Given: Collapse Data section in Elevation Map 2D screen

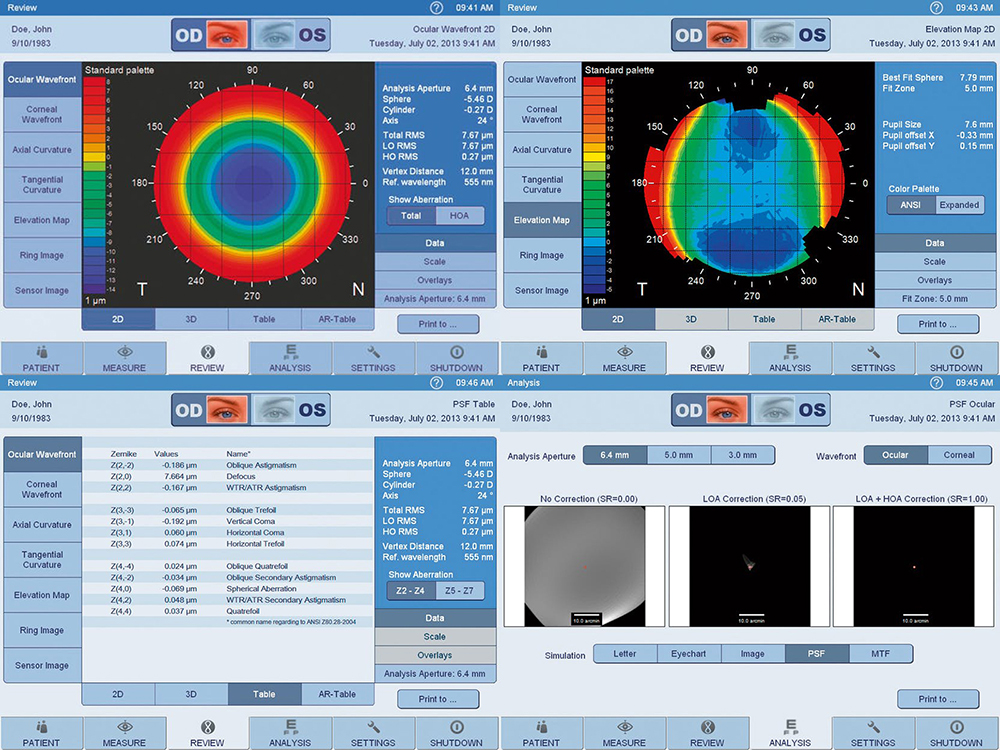Looking at the screenshot, I should 935,243.
